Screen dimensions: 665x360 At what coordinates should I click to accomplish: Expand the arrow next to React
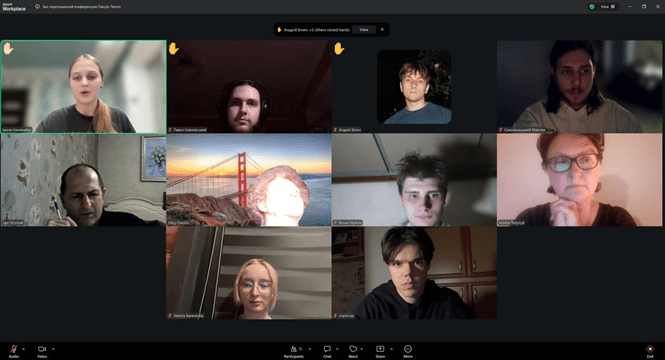pos(361,349)
